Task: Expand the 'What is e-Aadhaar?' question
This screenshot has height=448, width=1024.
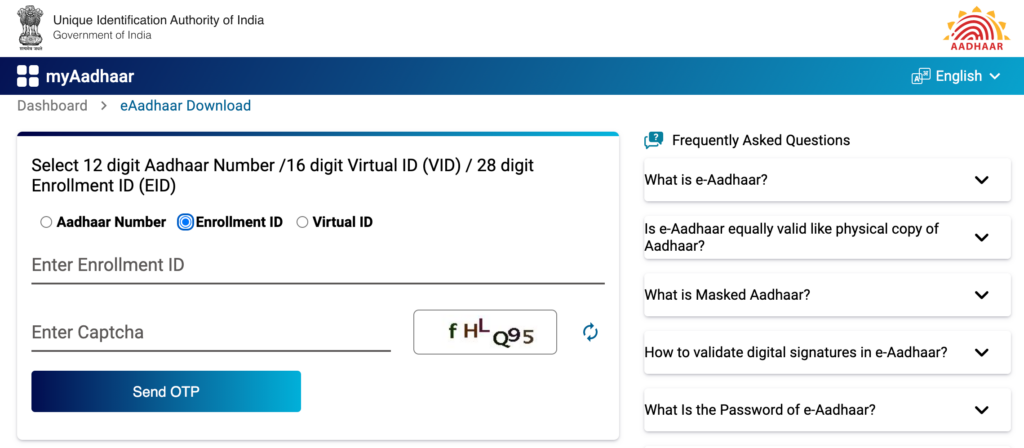Action: 981,180
